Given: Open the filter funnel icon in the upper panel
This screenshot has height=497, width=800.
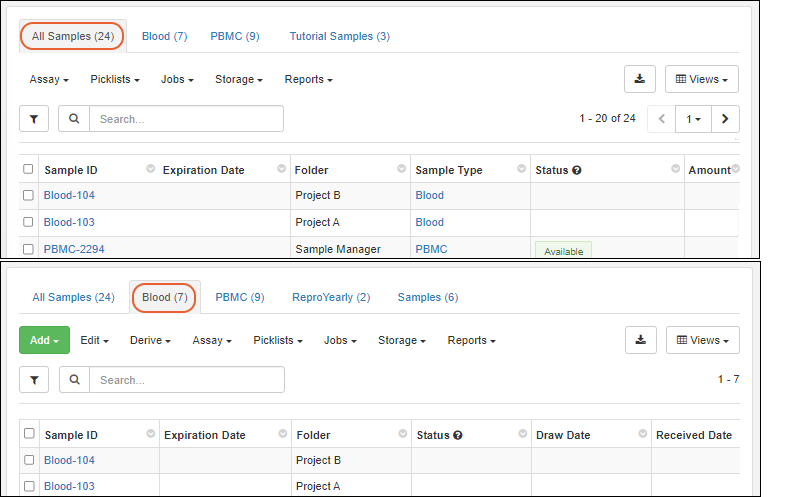Looking at the screenshot, I should tap(34, 119).
